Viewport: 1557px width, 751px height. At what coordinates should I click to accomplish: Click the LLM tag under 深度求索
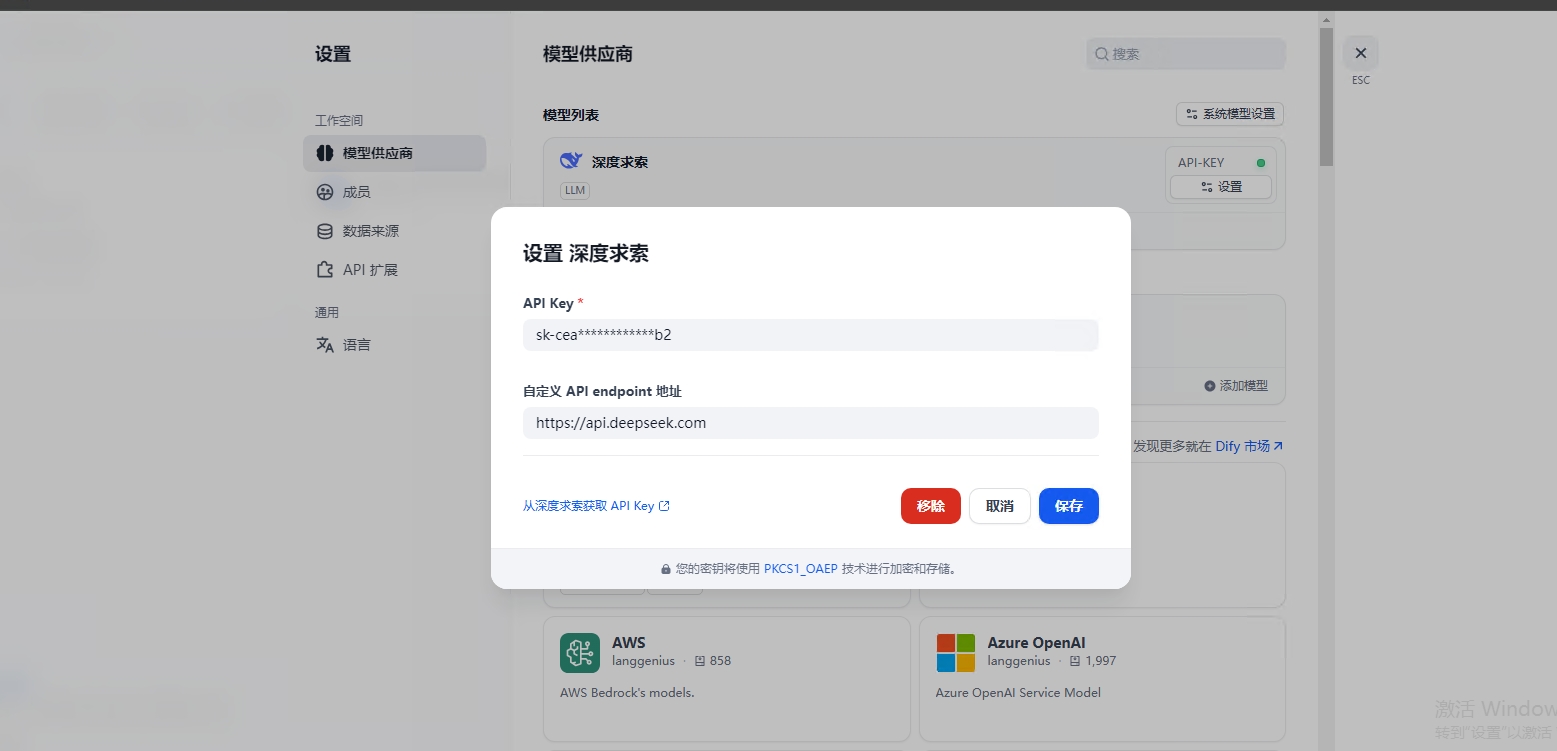click(575, 190)
